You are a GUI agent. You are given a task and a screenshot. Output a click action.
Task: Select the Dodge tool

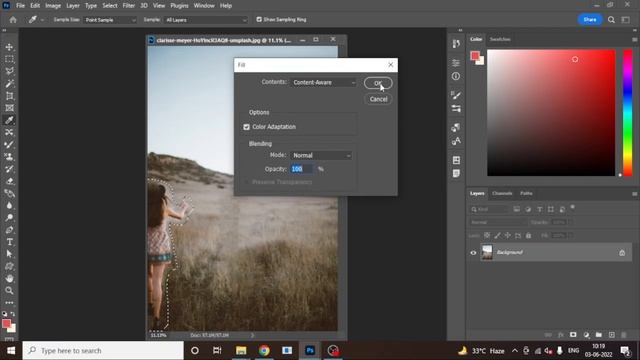coord(9,218)
